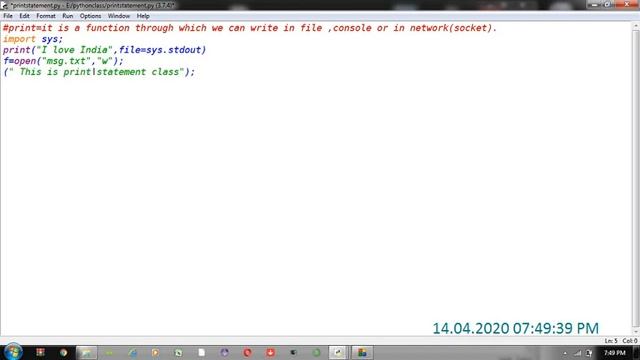640x360 pixels.
Task: Open the red download-arrow taskbar icon
Action: click(270, 353)
